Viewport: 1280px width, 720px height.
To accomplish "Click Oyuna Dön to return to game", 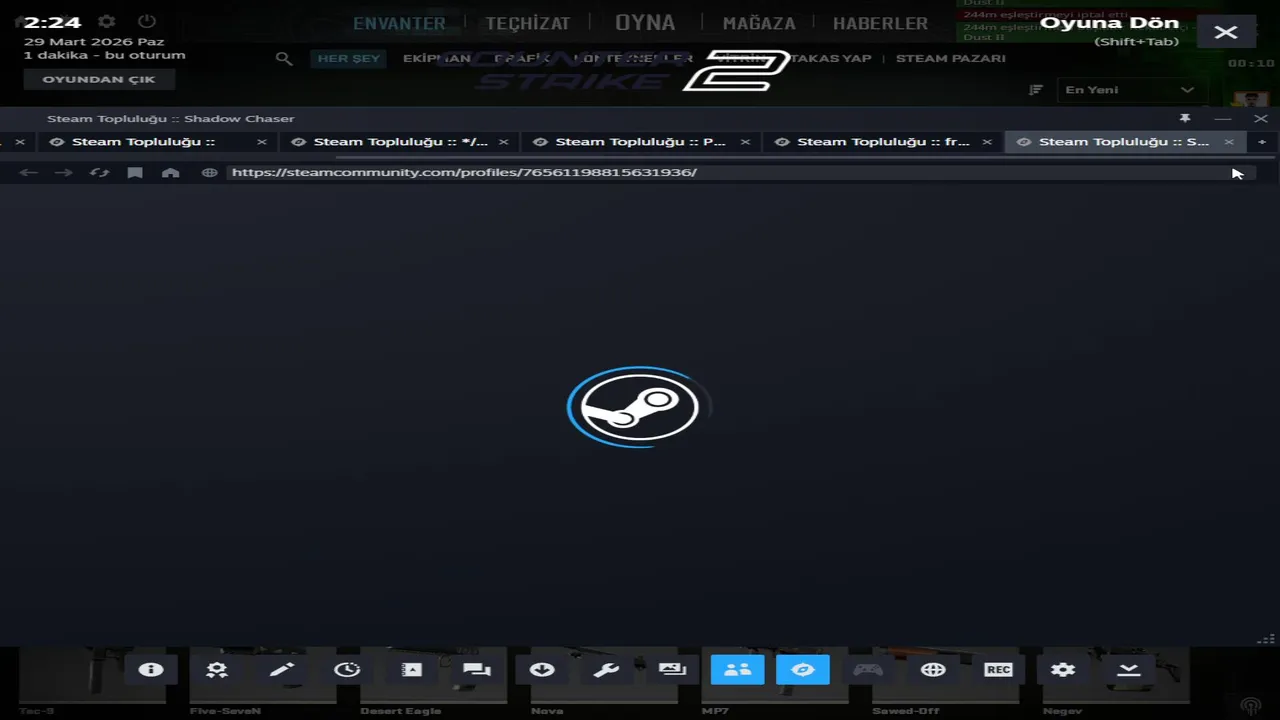I will pos(1110,23).
